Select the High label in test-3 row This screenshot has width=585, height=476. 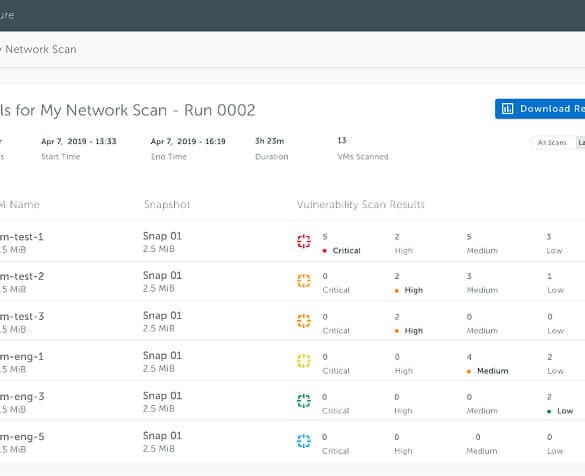pos(413,331)
